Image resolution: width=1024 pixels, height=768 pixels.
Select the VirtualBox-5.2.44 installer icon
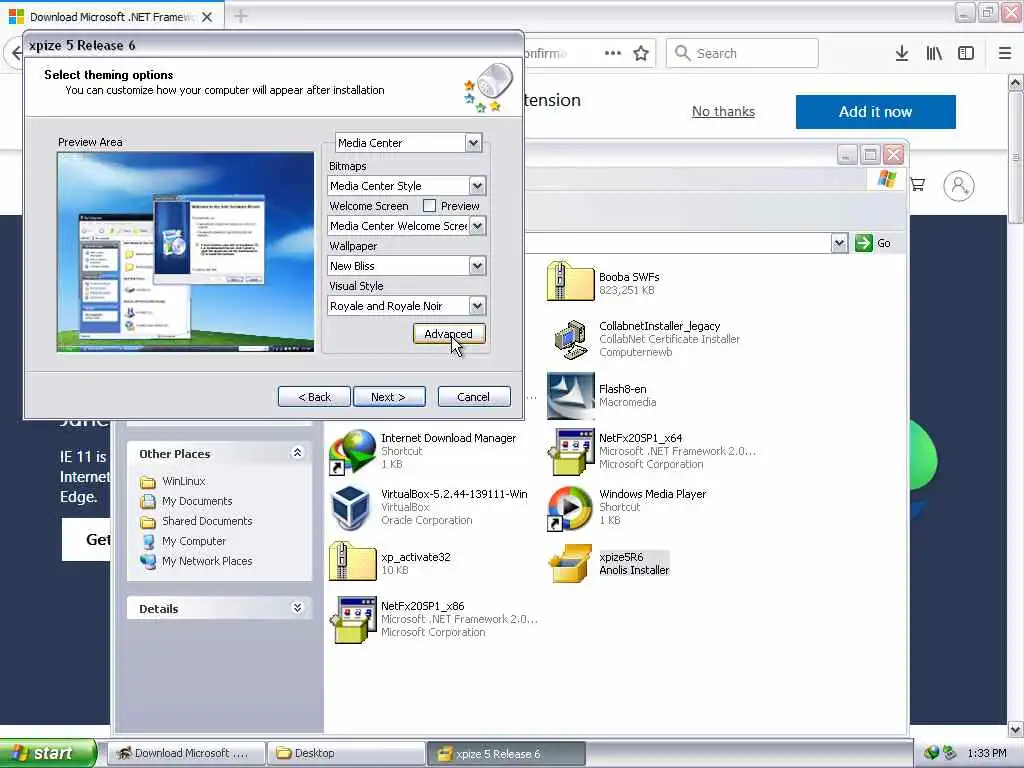352,507
